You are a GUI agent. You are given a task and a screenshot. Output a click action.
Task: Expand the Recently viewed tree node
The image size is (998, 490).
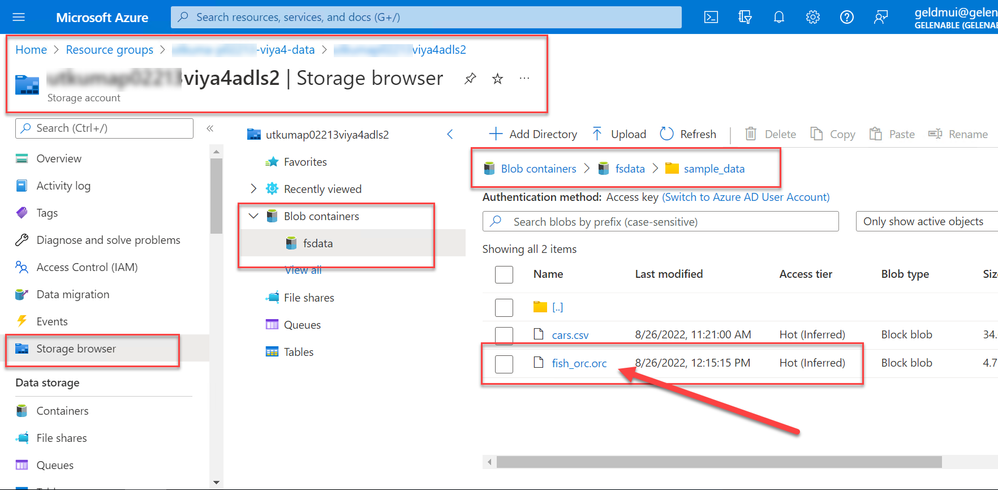pyautogui.click(x=254, y=189)
